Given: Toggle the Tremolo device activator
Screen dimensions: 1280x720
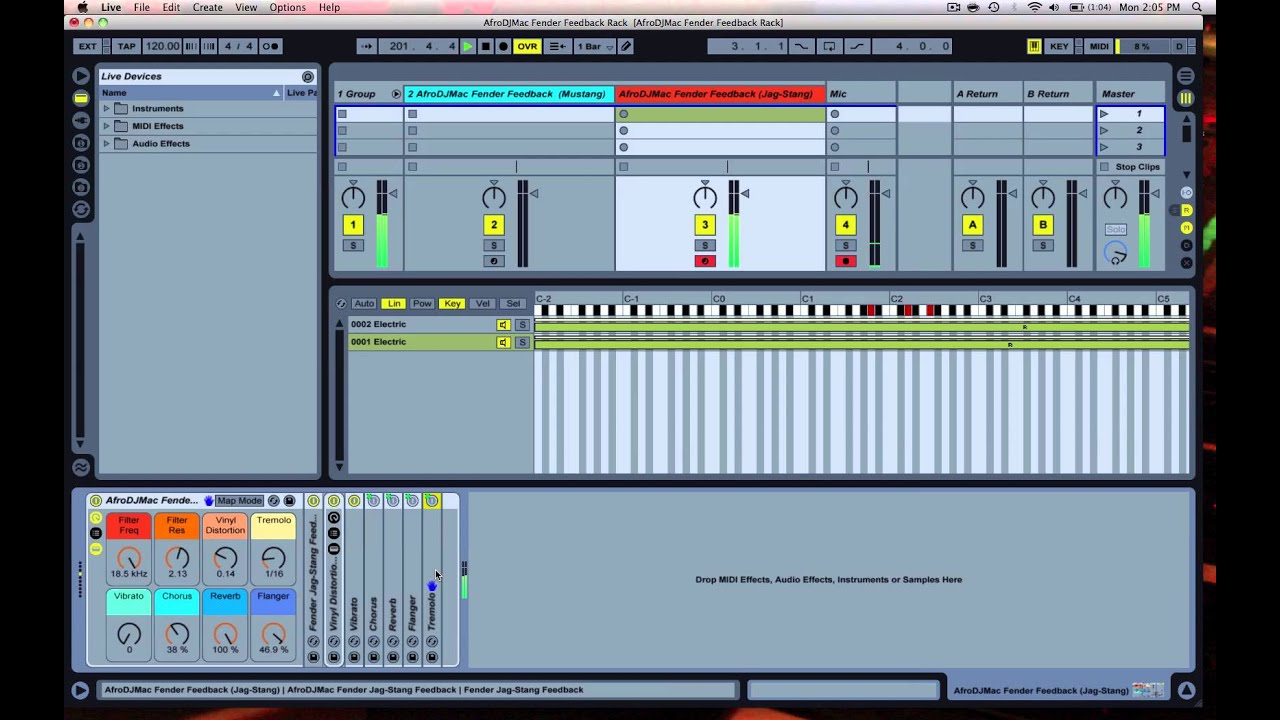Looking at the screenshot, I should (432, 501).
